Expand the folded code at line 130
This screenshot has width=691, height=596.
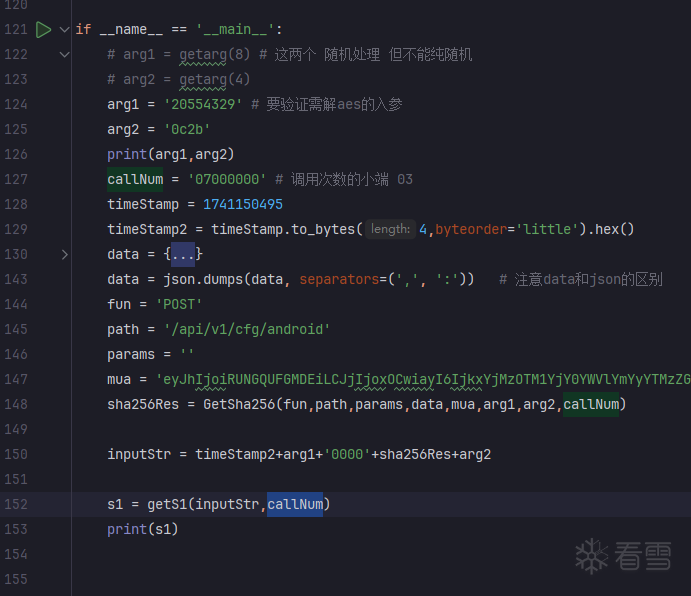pyautogui.click(x=64, y=254)
